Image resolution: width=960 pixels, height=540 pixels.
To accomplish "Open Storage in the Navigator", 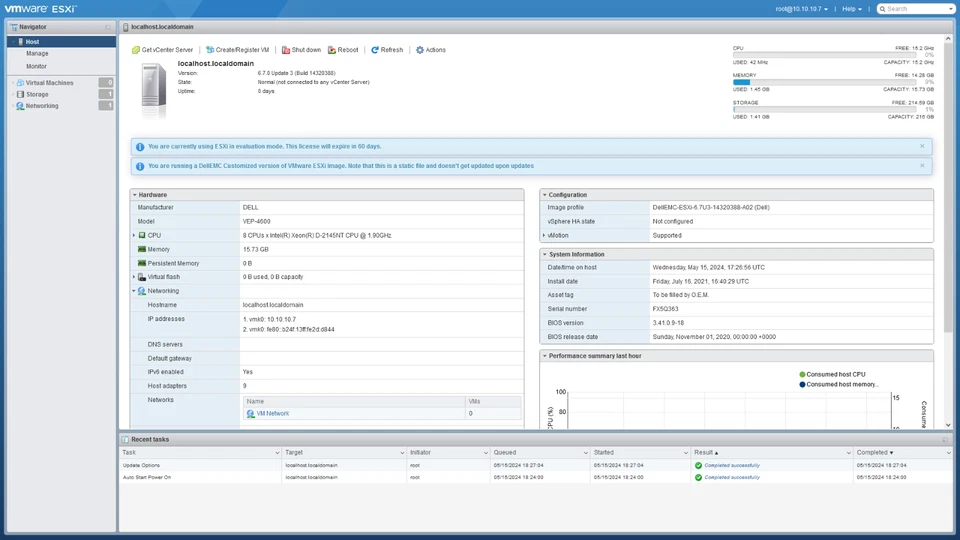I will 37,94.
